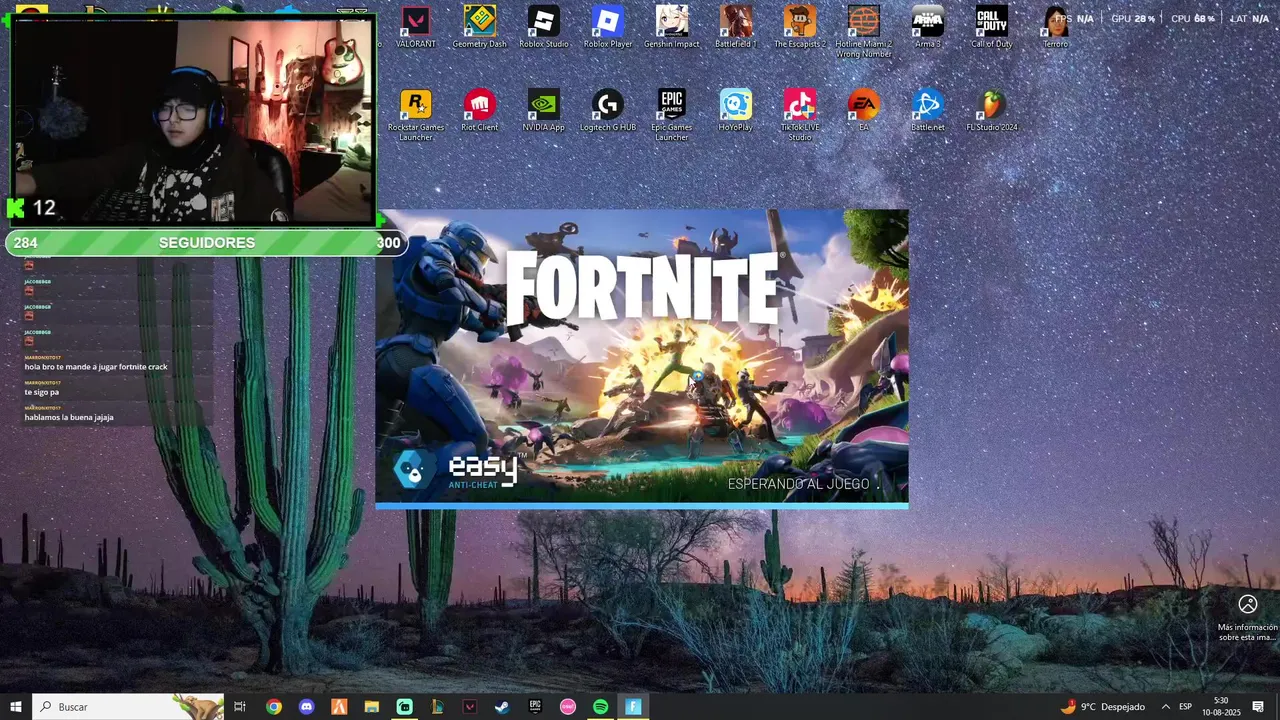Select Hotline Miami 2 Wrong Number icon

[x=864, y=32]
